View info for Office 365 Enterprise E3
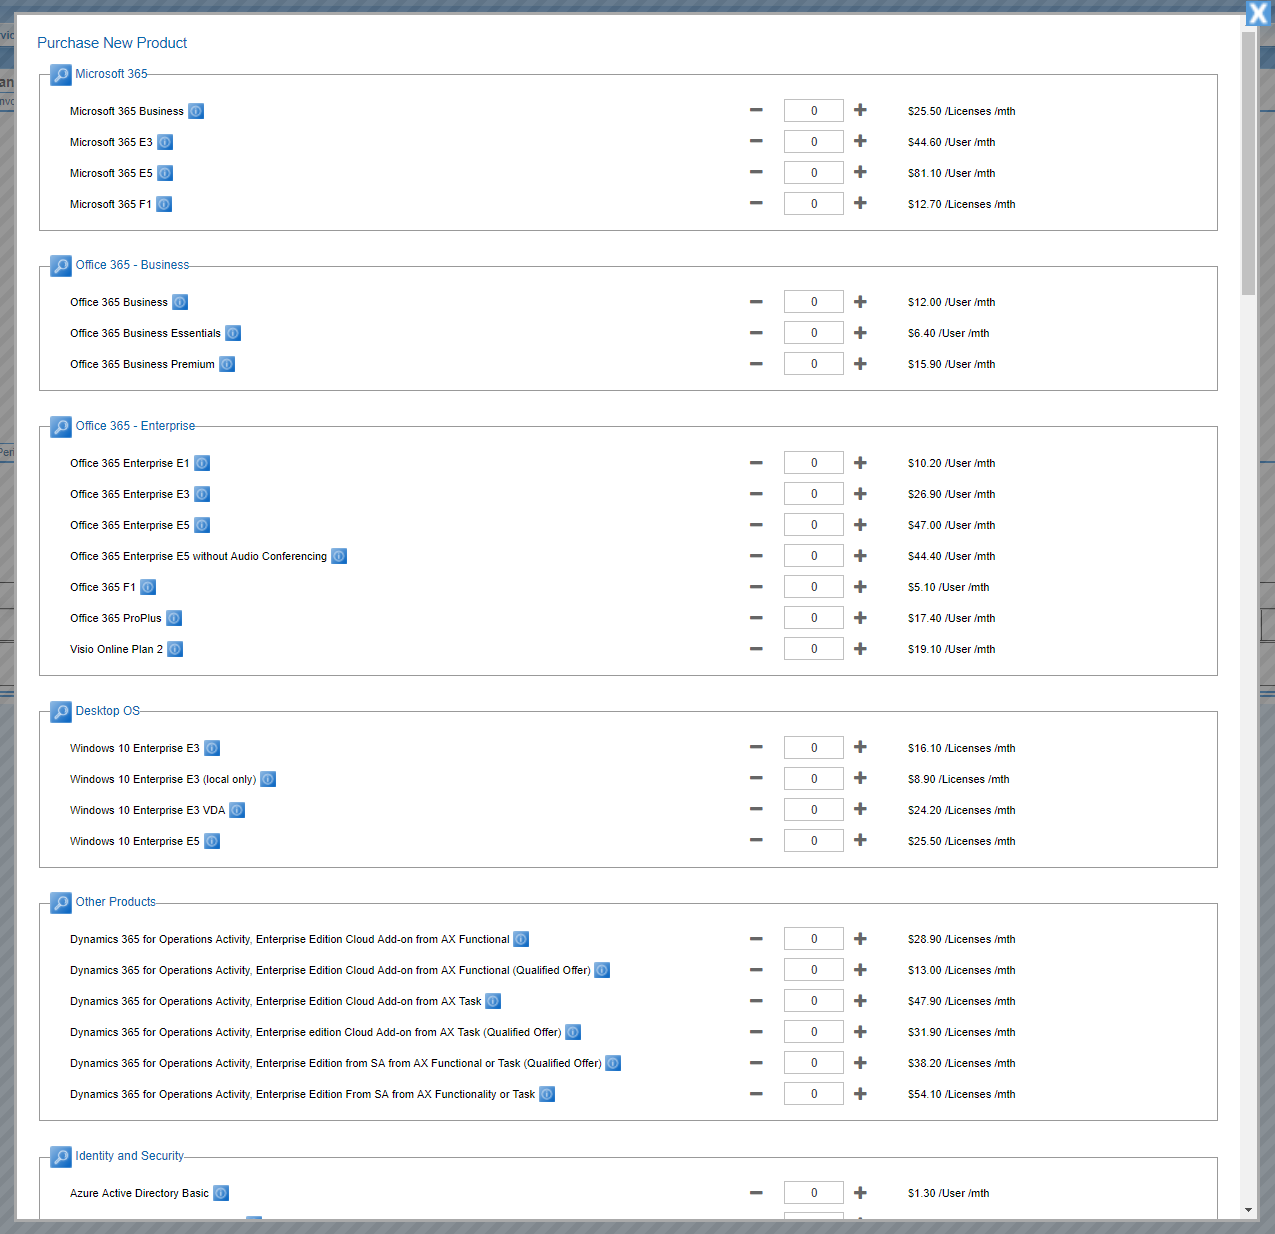The width and height of the screenshot is (1275, 1234). point(202,494)
